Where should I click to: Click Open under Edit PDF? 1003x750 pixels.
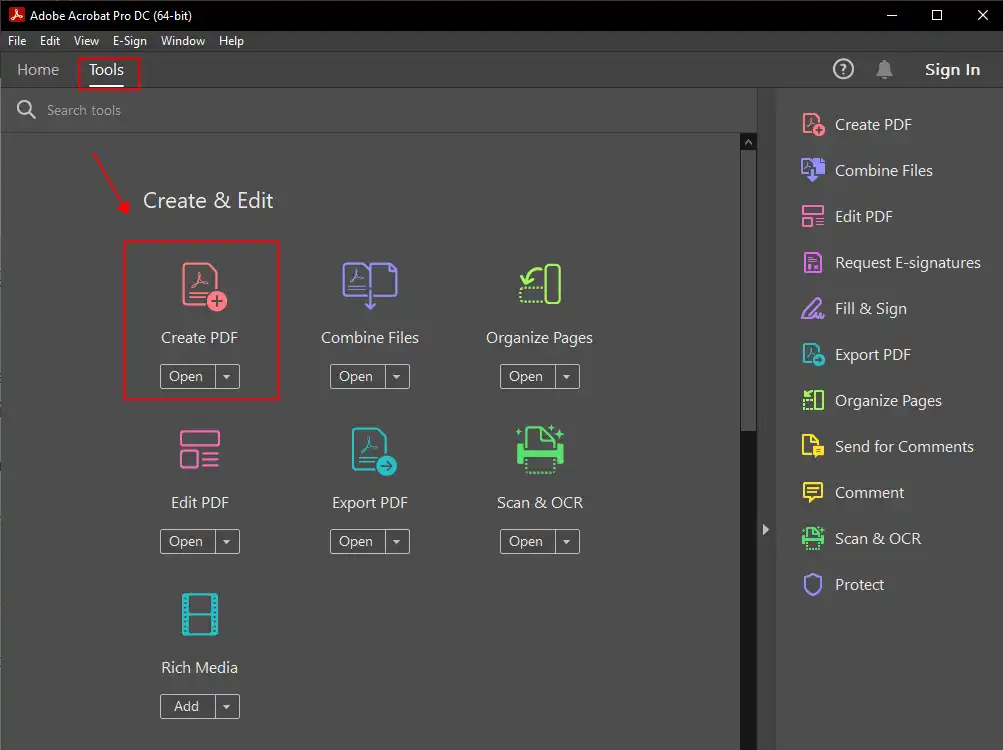(187, 541)
